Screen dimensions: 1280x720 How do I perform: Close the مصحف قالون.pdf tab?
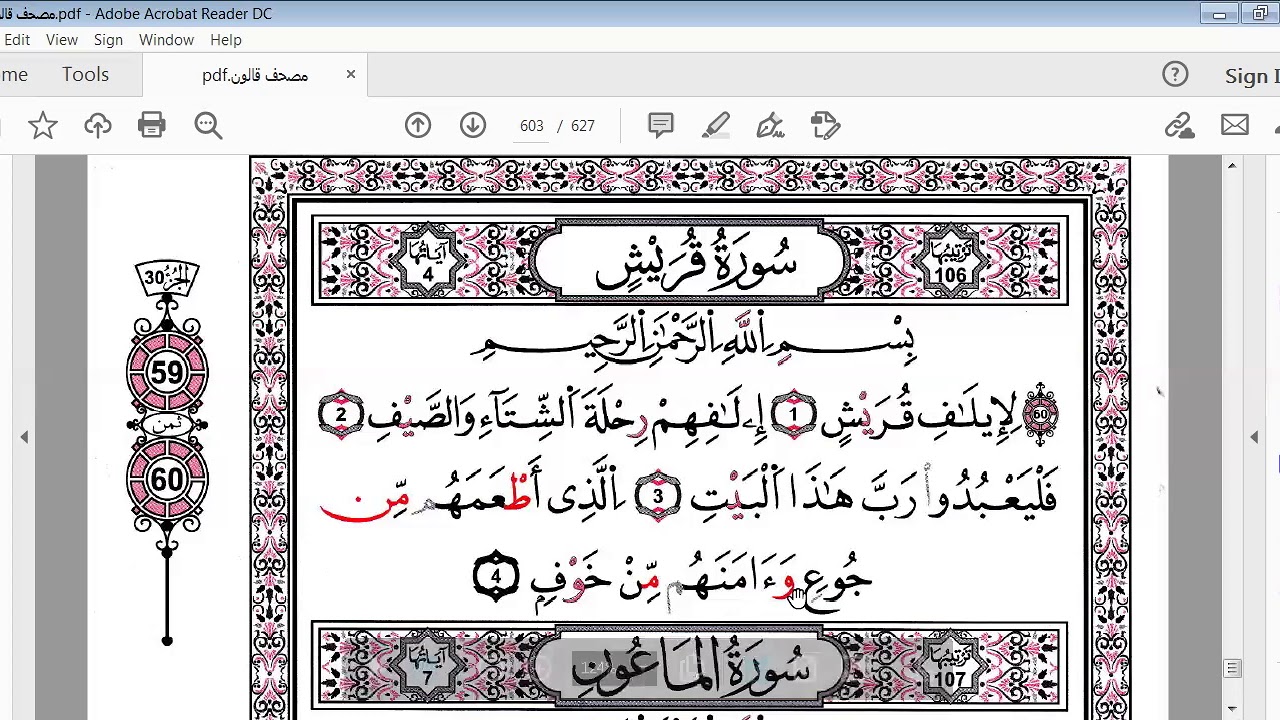coord(351,74)
